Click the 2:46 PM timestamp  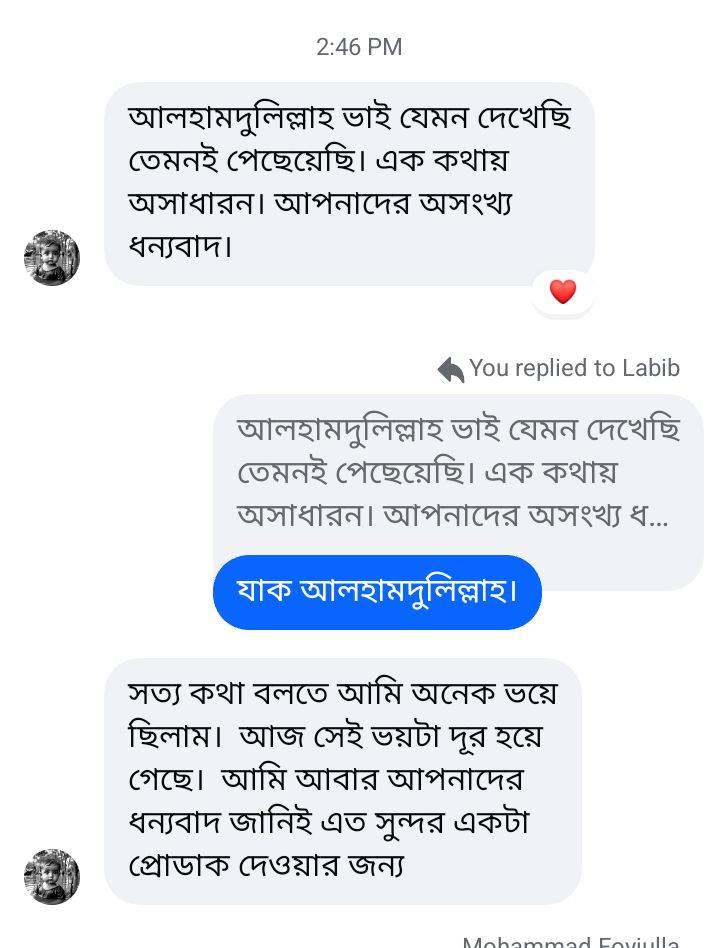point(359,47)
